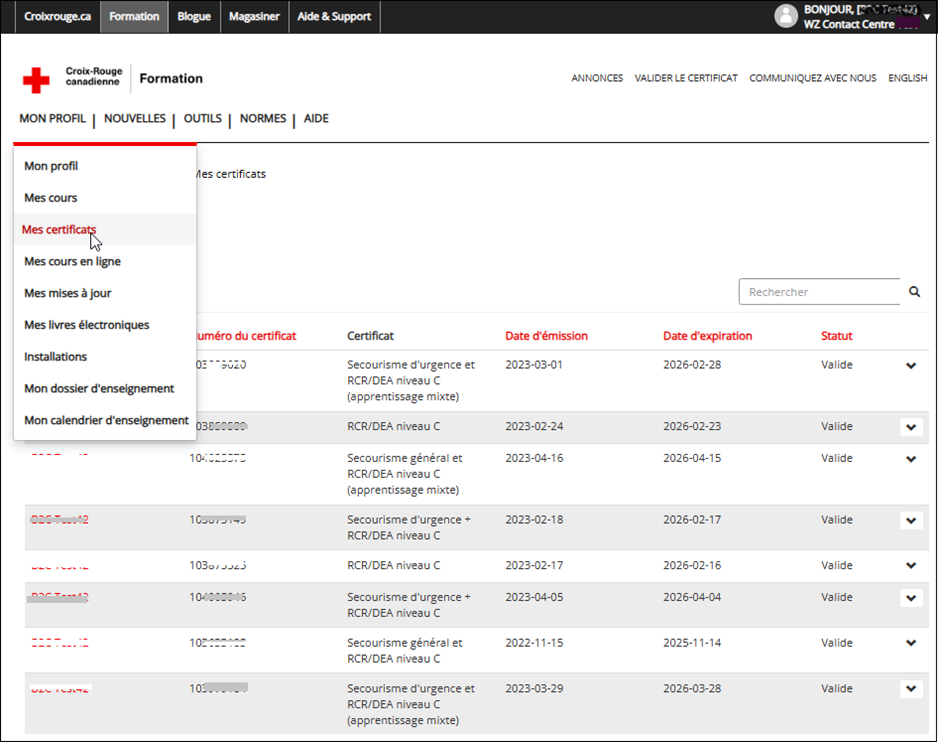938x742 pixels.
Task: Select the Formation top tab
Action: point(134,17)
